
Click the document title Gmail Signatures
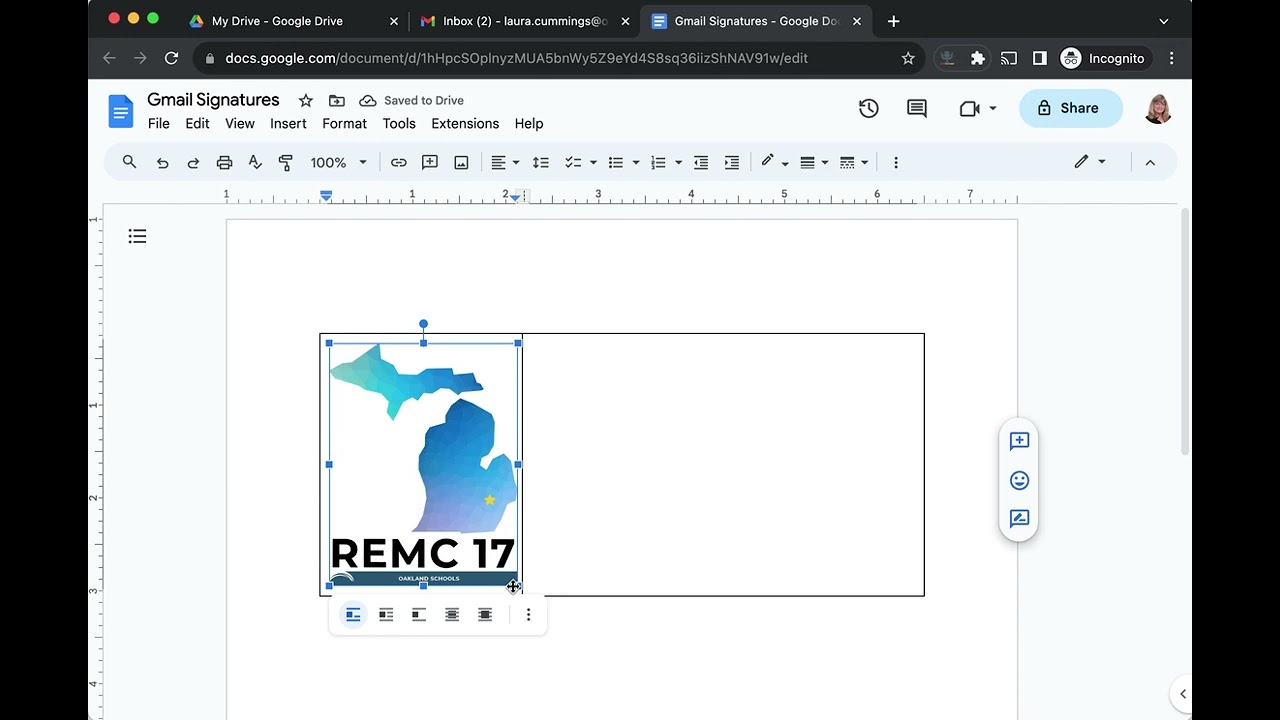(213, 100)
